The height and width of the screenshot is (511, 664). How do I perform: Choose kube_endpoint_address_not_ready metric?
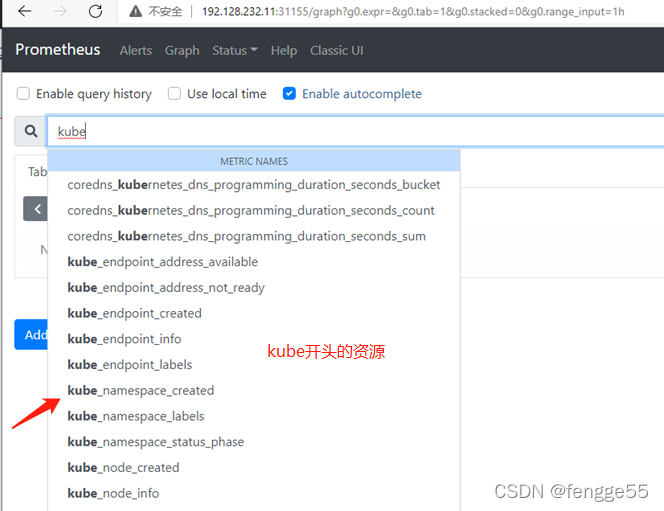click(254, 287)
